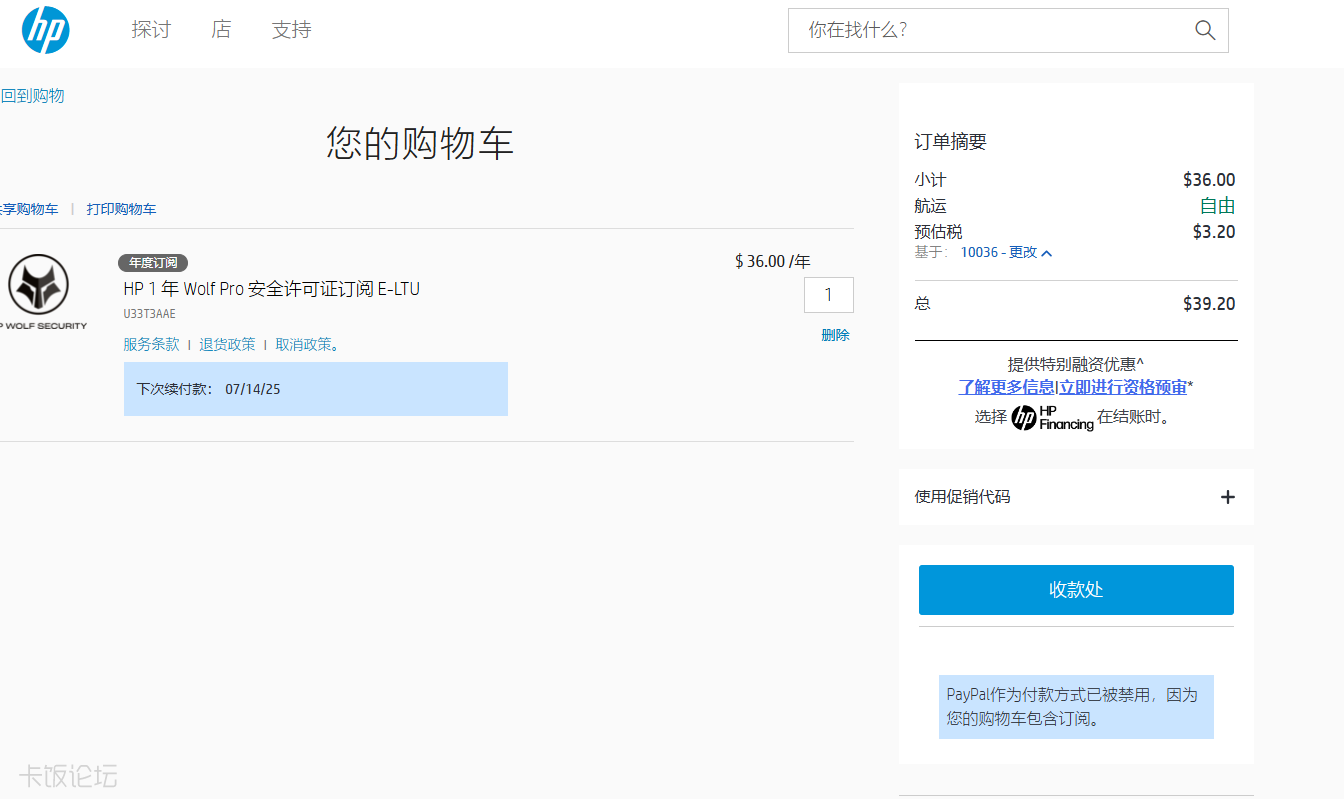Click the HP logo in header
This screenshot has height=799, width=1344.
pyautogui.click(x=46, y=30)
